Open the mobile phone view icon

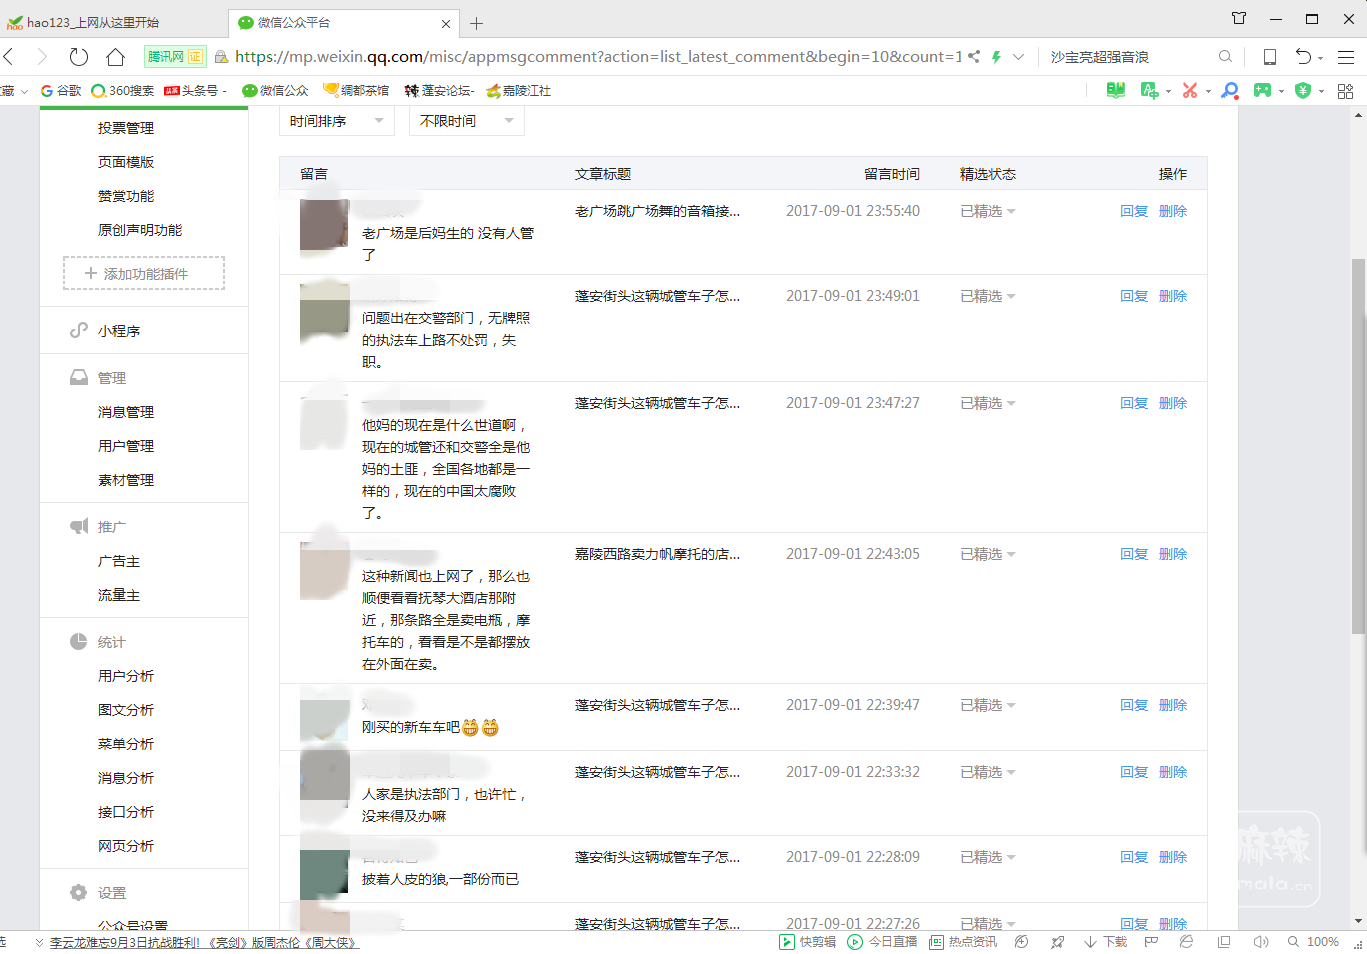pyautogui.click(x=1269, y=57)
